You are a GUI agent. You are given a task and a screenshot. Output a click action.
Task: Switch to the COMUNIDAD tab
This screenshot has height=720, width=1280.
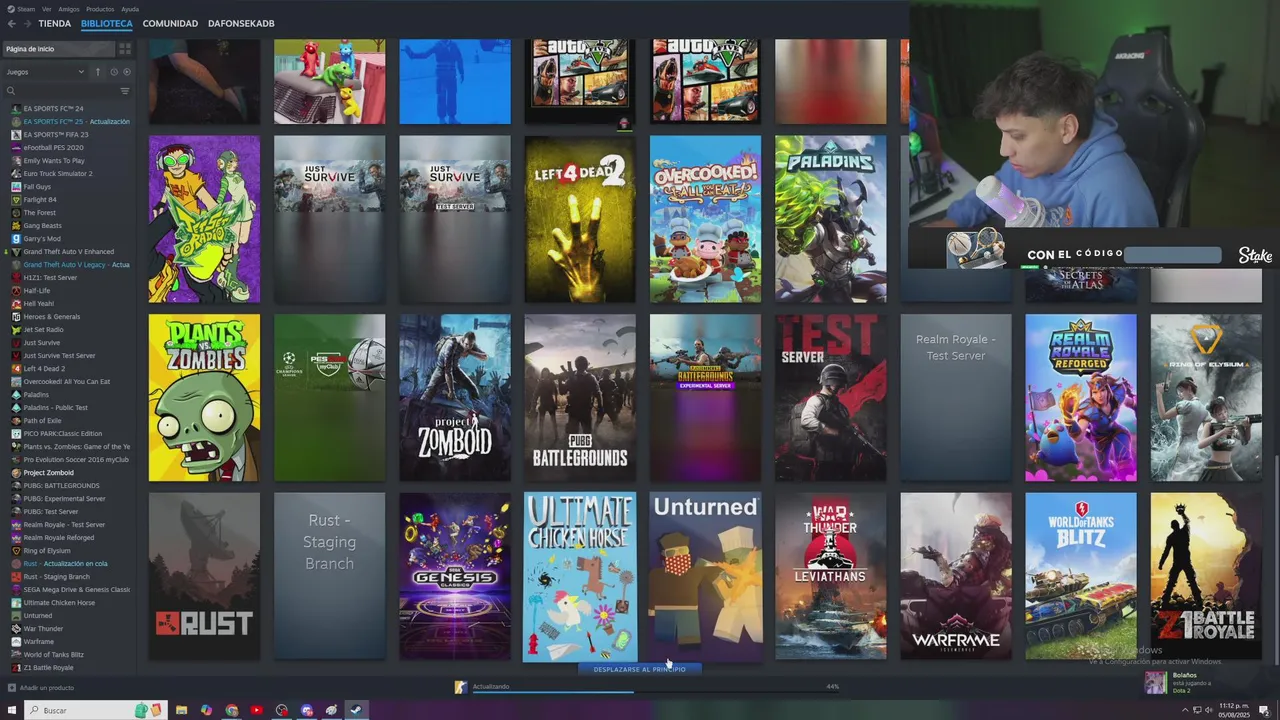pyautogui.click(x=170, y=23)
